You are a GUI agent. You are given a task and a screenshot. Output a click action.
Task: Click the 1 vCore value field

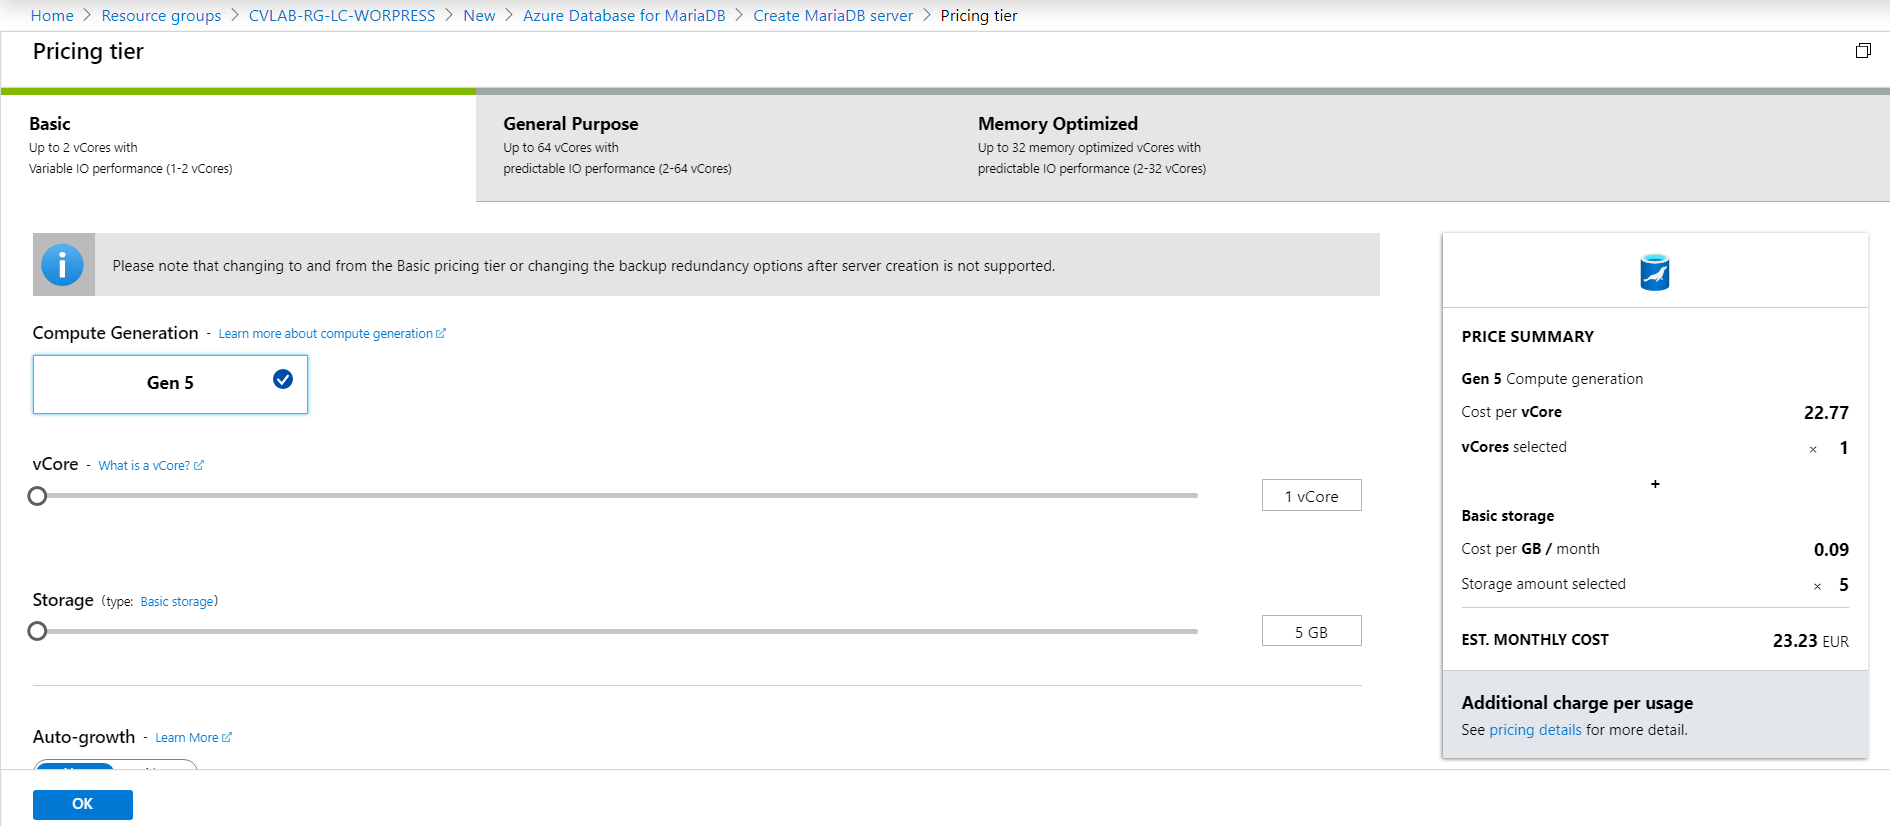point(1311,496)
